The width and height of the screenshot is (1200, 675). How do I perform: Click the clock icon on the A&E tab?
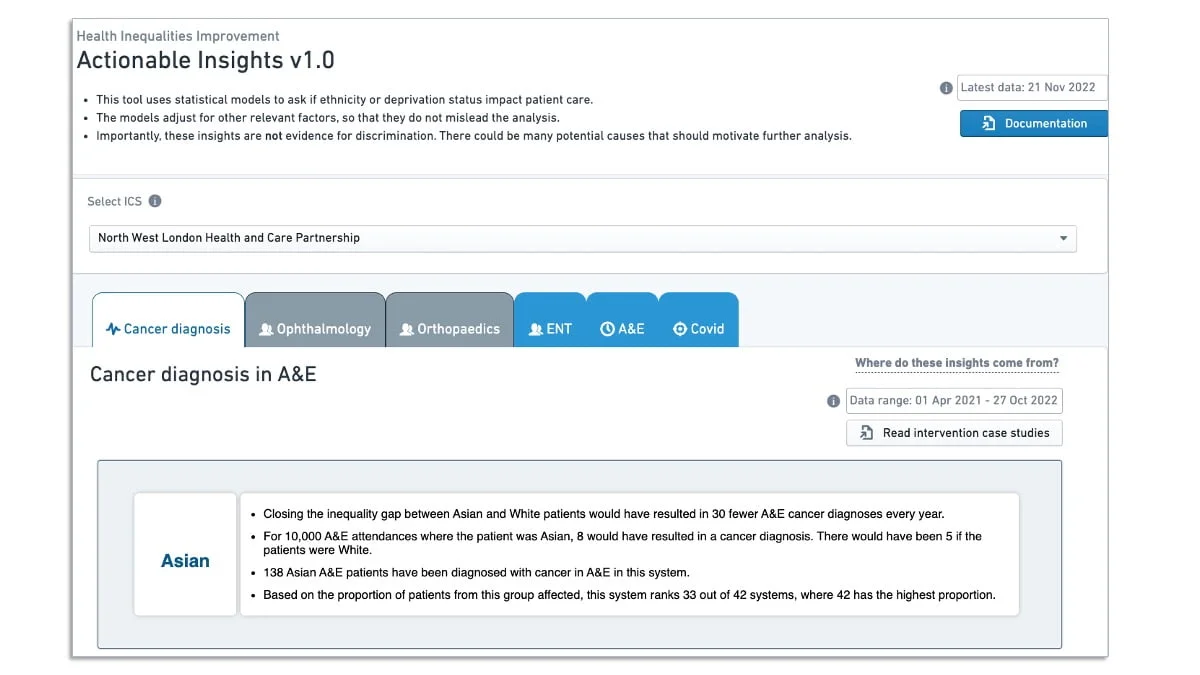(607, 329)
